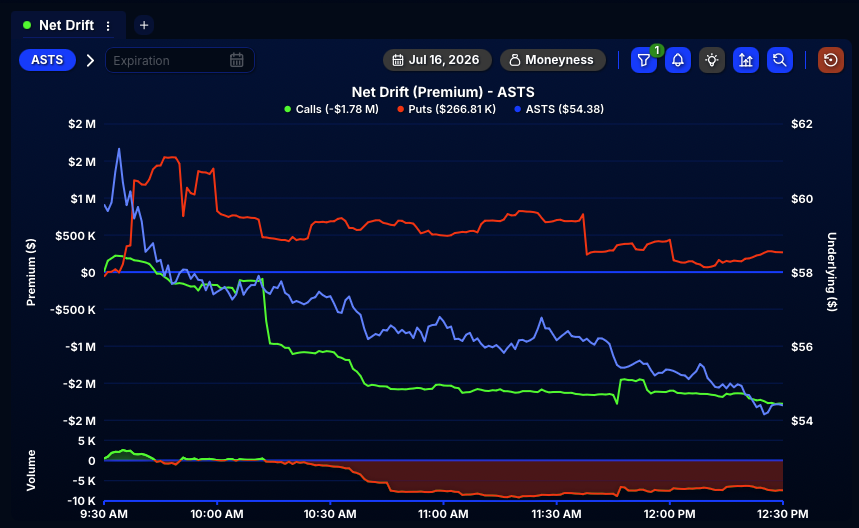Click the 10:30 AM time axis label
This screenshot has height=528, width=859.
(330, 514)
